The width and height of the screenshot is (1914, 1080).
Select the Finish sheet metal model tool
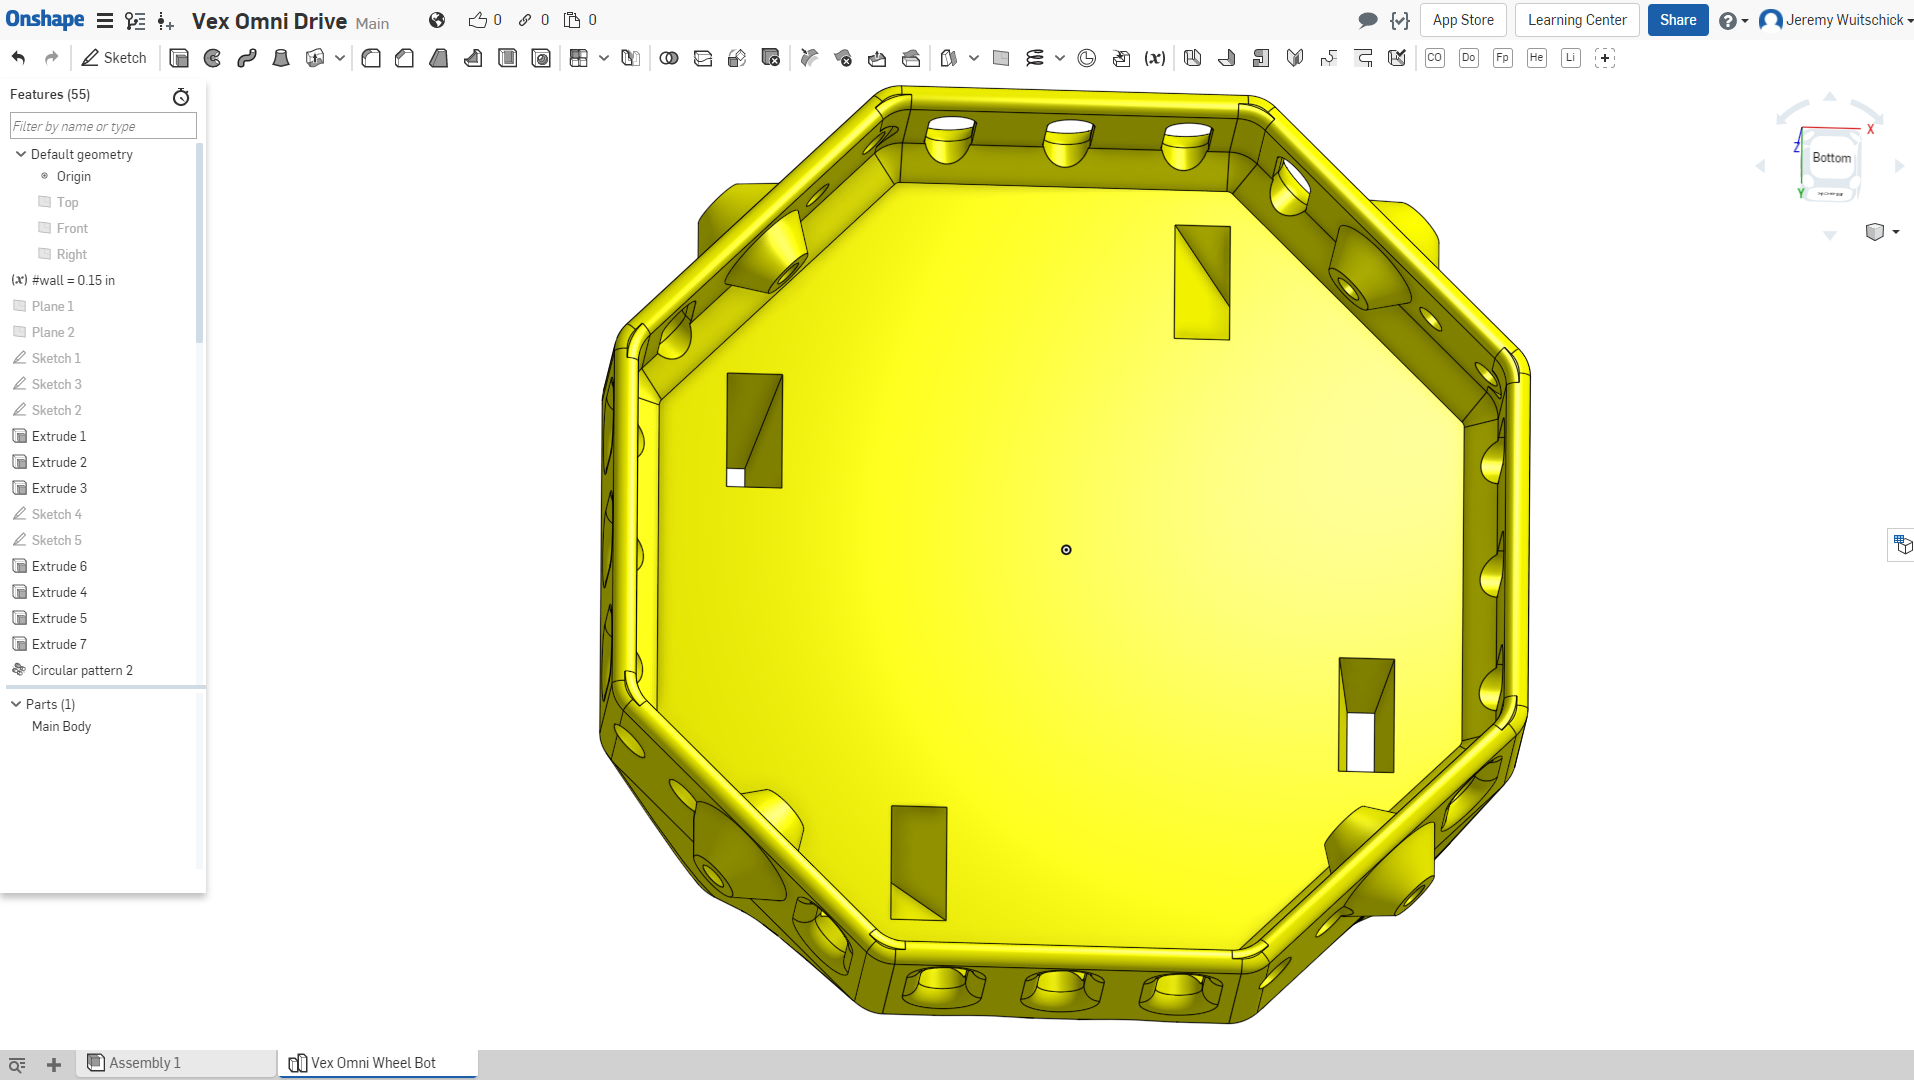(1397, 58)
